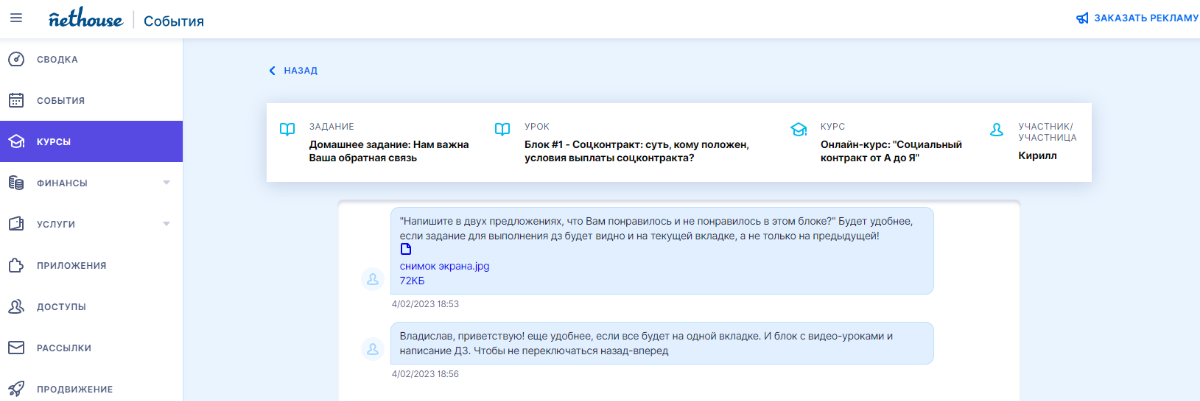Click the Финансы coins icon
The width and height of the screenshot is (1200, 401).
(x=16, y=183)
